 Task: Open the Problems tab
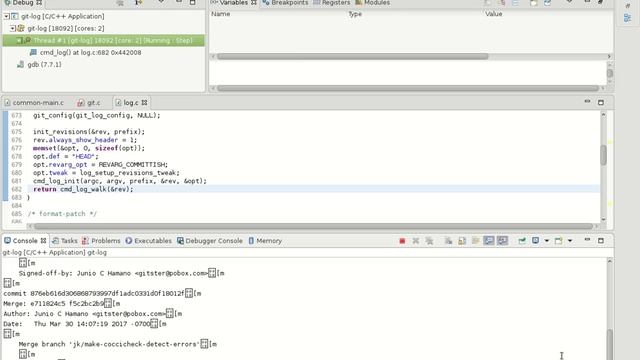click(x=101, y=241)
